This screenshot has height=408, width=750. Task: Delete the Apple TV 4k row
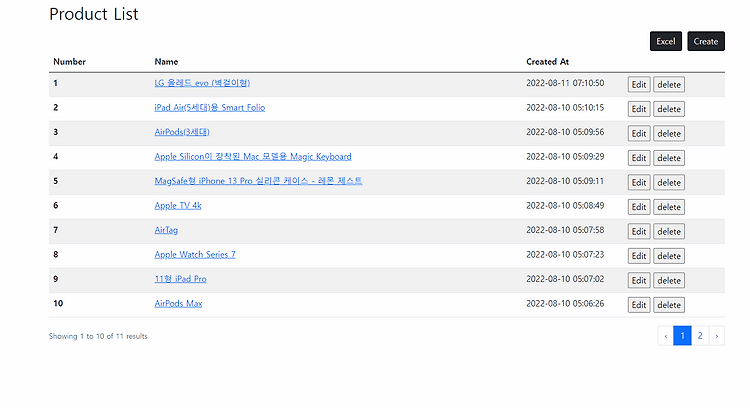point(669,207)
